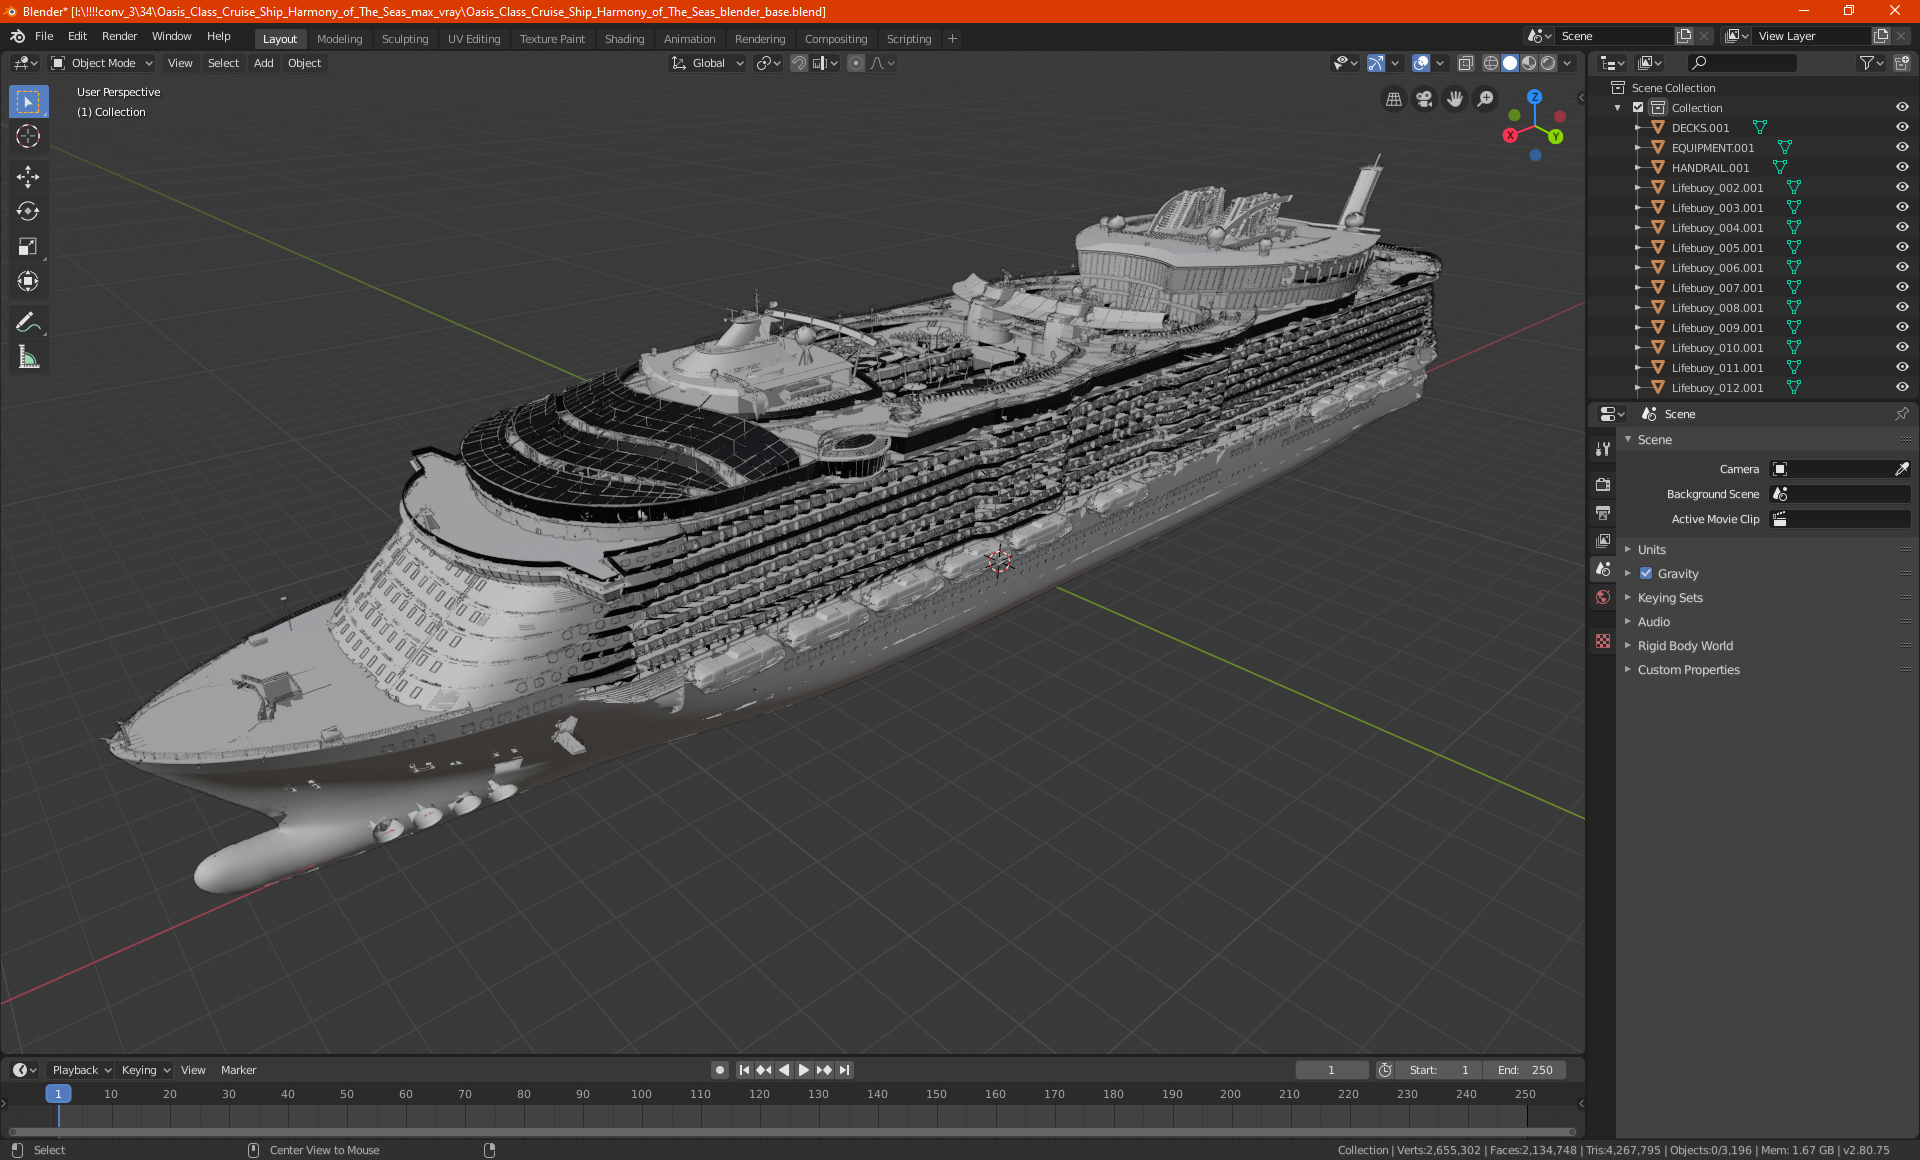
Task: Open the Render menu
Action: tap(119, 36)
